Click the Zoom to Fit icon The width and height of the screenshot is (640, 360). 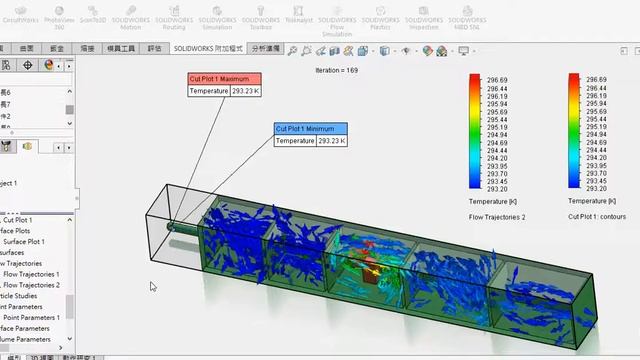point(292,51)
